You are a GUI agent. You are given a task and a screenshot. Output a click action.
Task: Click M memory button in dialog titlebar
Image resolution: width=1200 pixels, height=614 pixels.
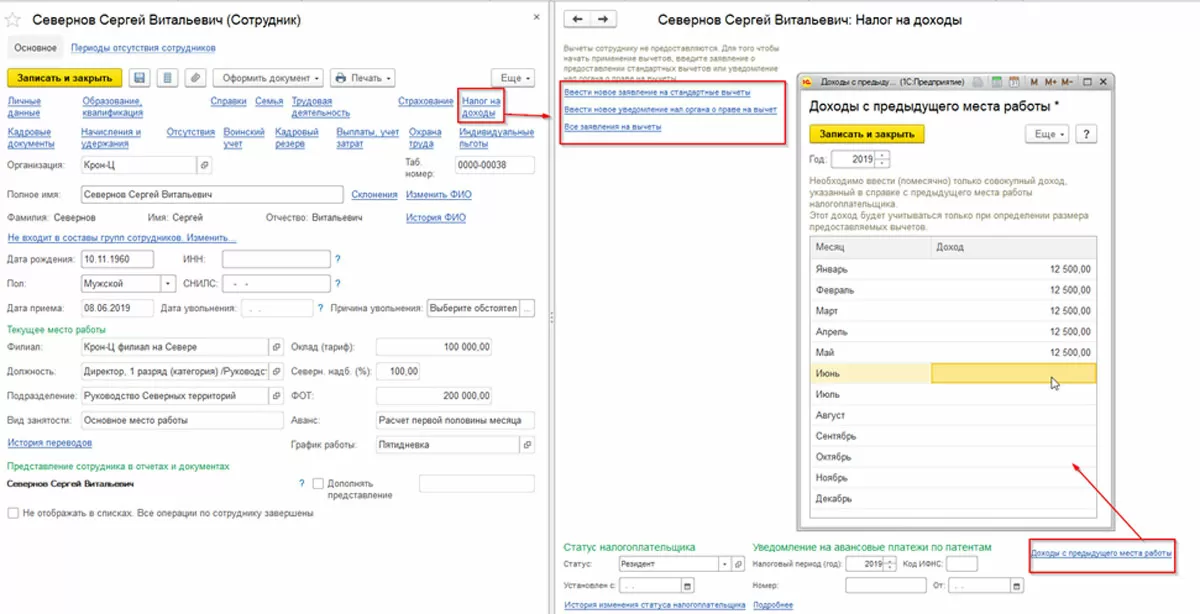(1035, 81)
